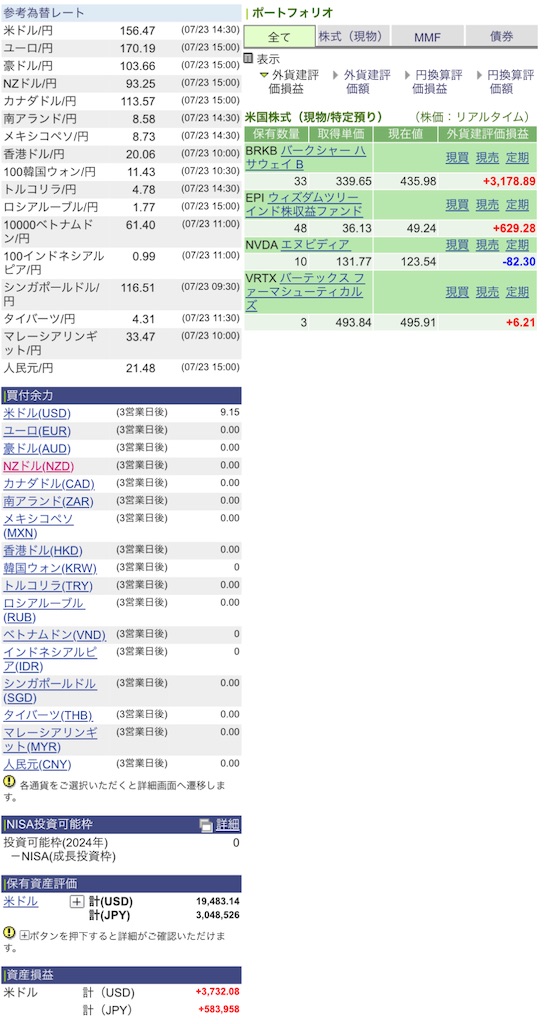Open シンガポールドル(SGD) buying power link

tap(50, 690)
